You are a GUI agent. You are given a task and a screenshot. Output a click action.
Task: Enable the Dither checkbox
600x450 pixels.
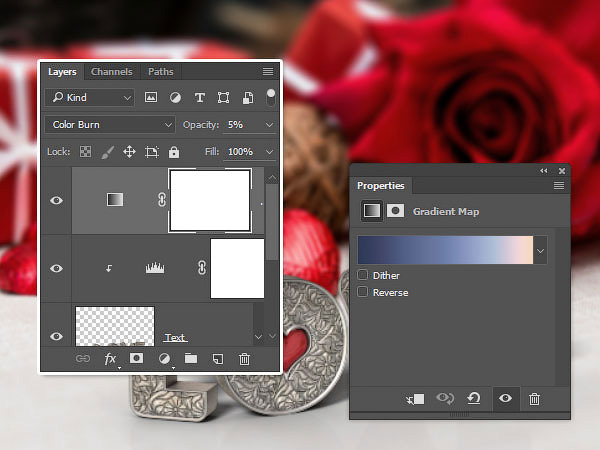pyautogui.click(x=363, y=275)
